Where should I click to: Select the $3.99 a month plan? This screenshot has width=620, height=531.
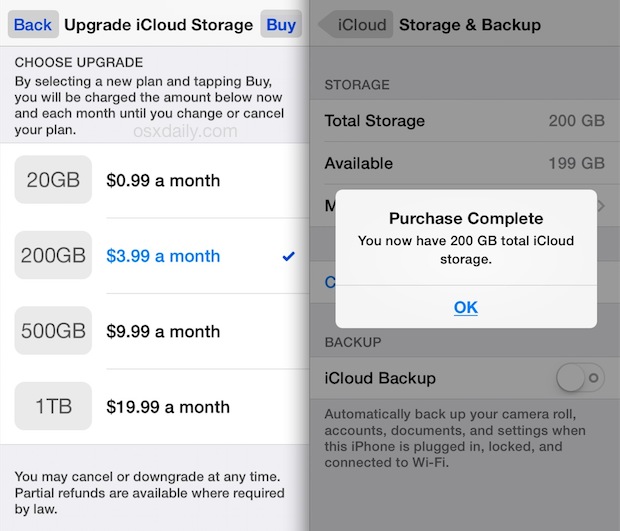[x=163, y=256]
